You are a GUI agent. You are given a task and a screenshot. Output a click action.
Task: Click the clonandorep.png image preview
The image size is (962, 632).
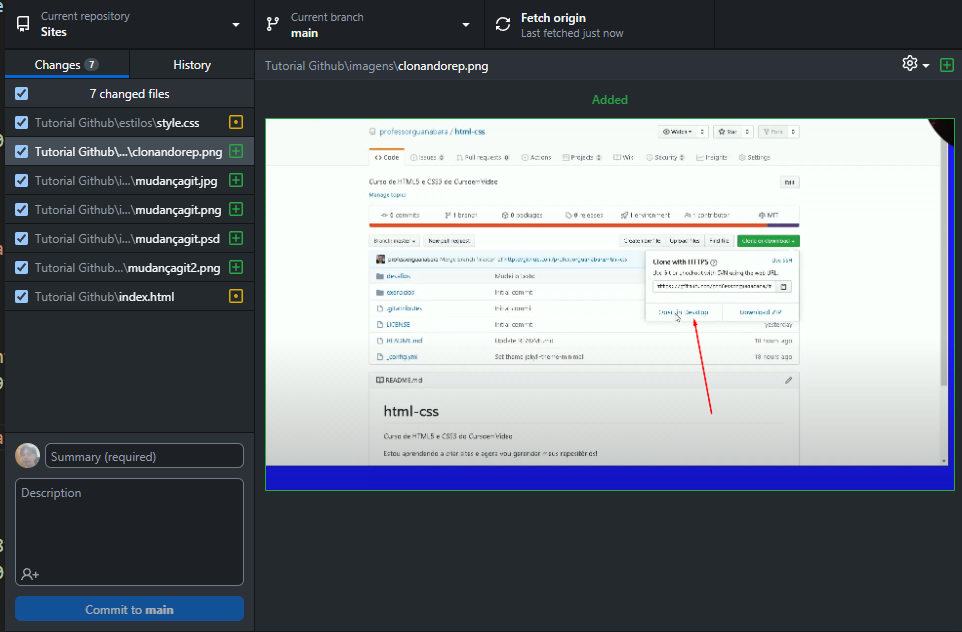(x=610, y=304)
